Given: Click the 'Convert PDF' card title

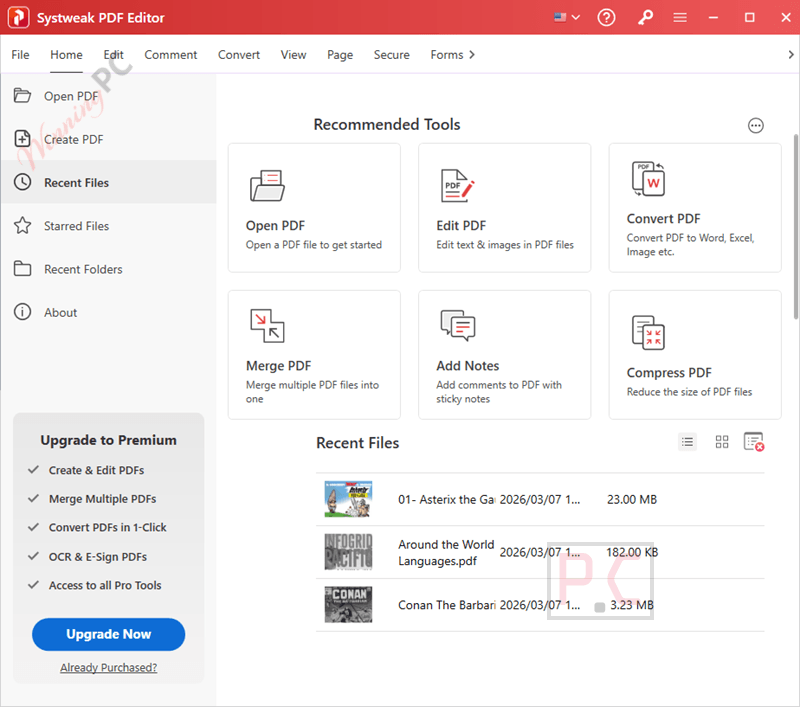Looking at the screenshot, I should (663, 218).
